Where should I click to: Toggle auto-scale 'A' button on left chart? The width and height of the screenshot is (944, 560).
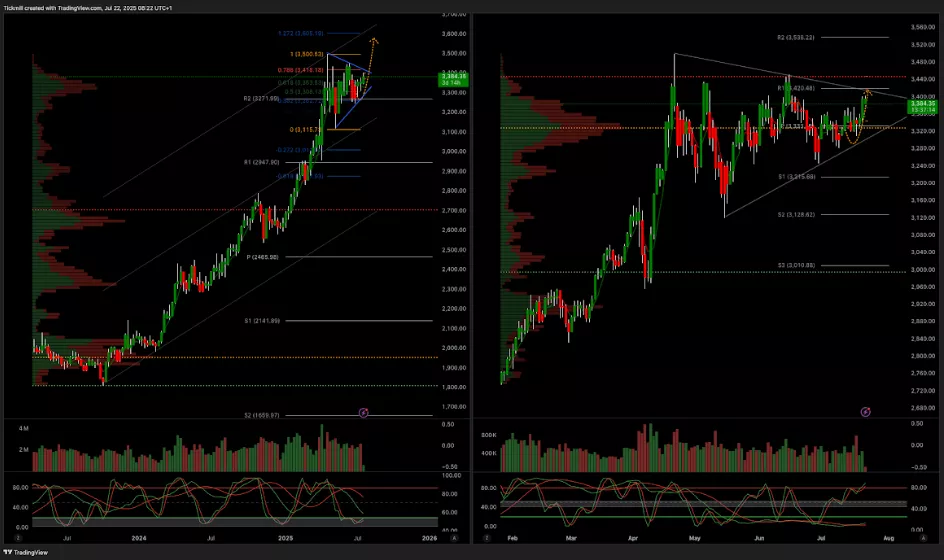click(x=456, y=538)
